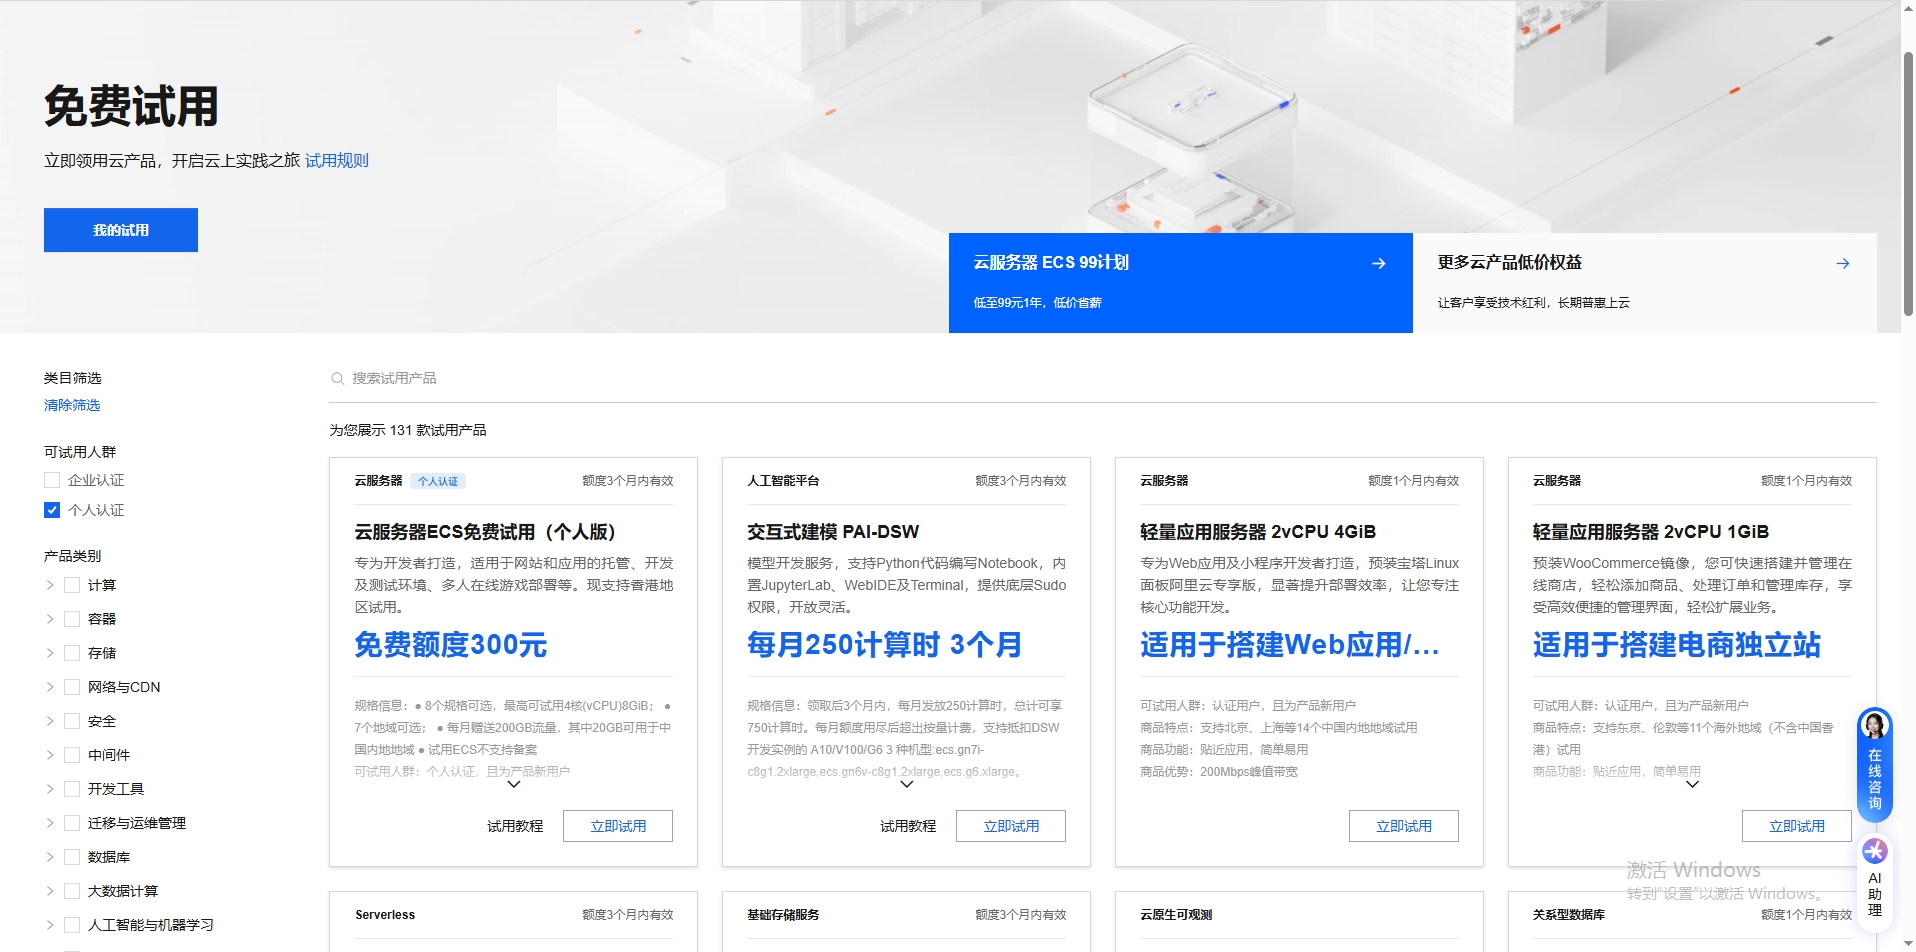This screenshot has width=1916, height=952.
Task: Expand details chevron on 云服务器ECS免费试用 card
Action: [x=514, y=785]
